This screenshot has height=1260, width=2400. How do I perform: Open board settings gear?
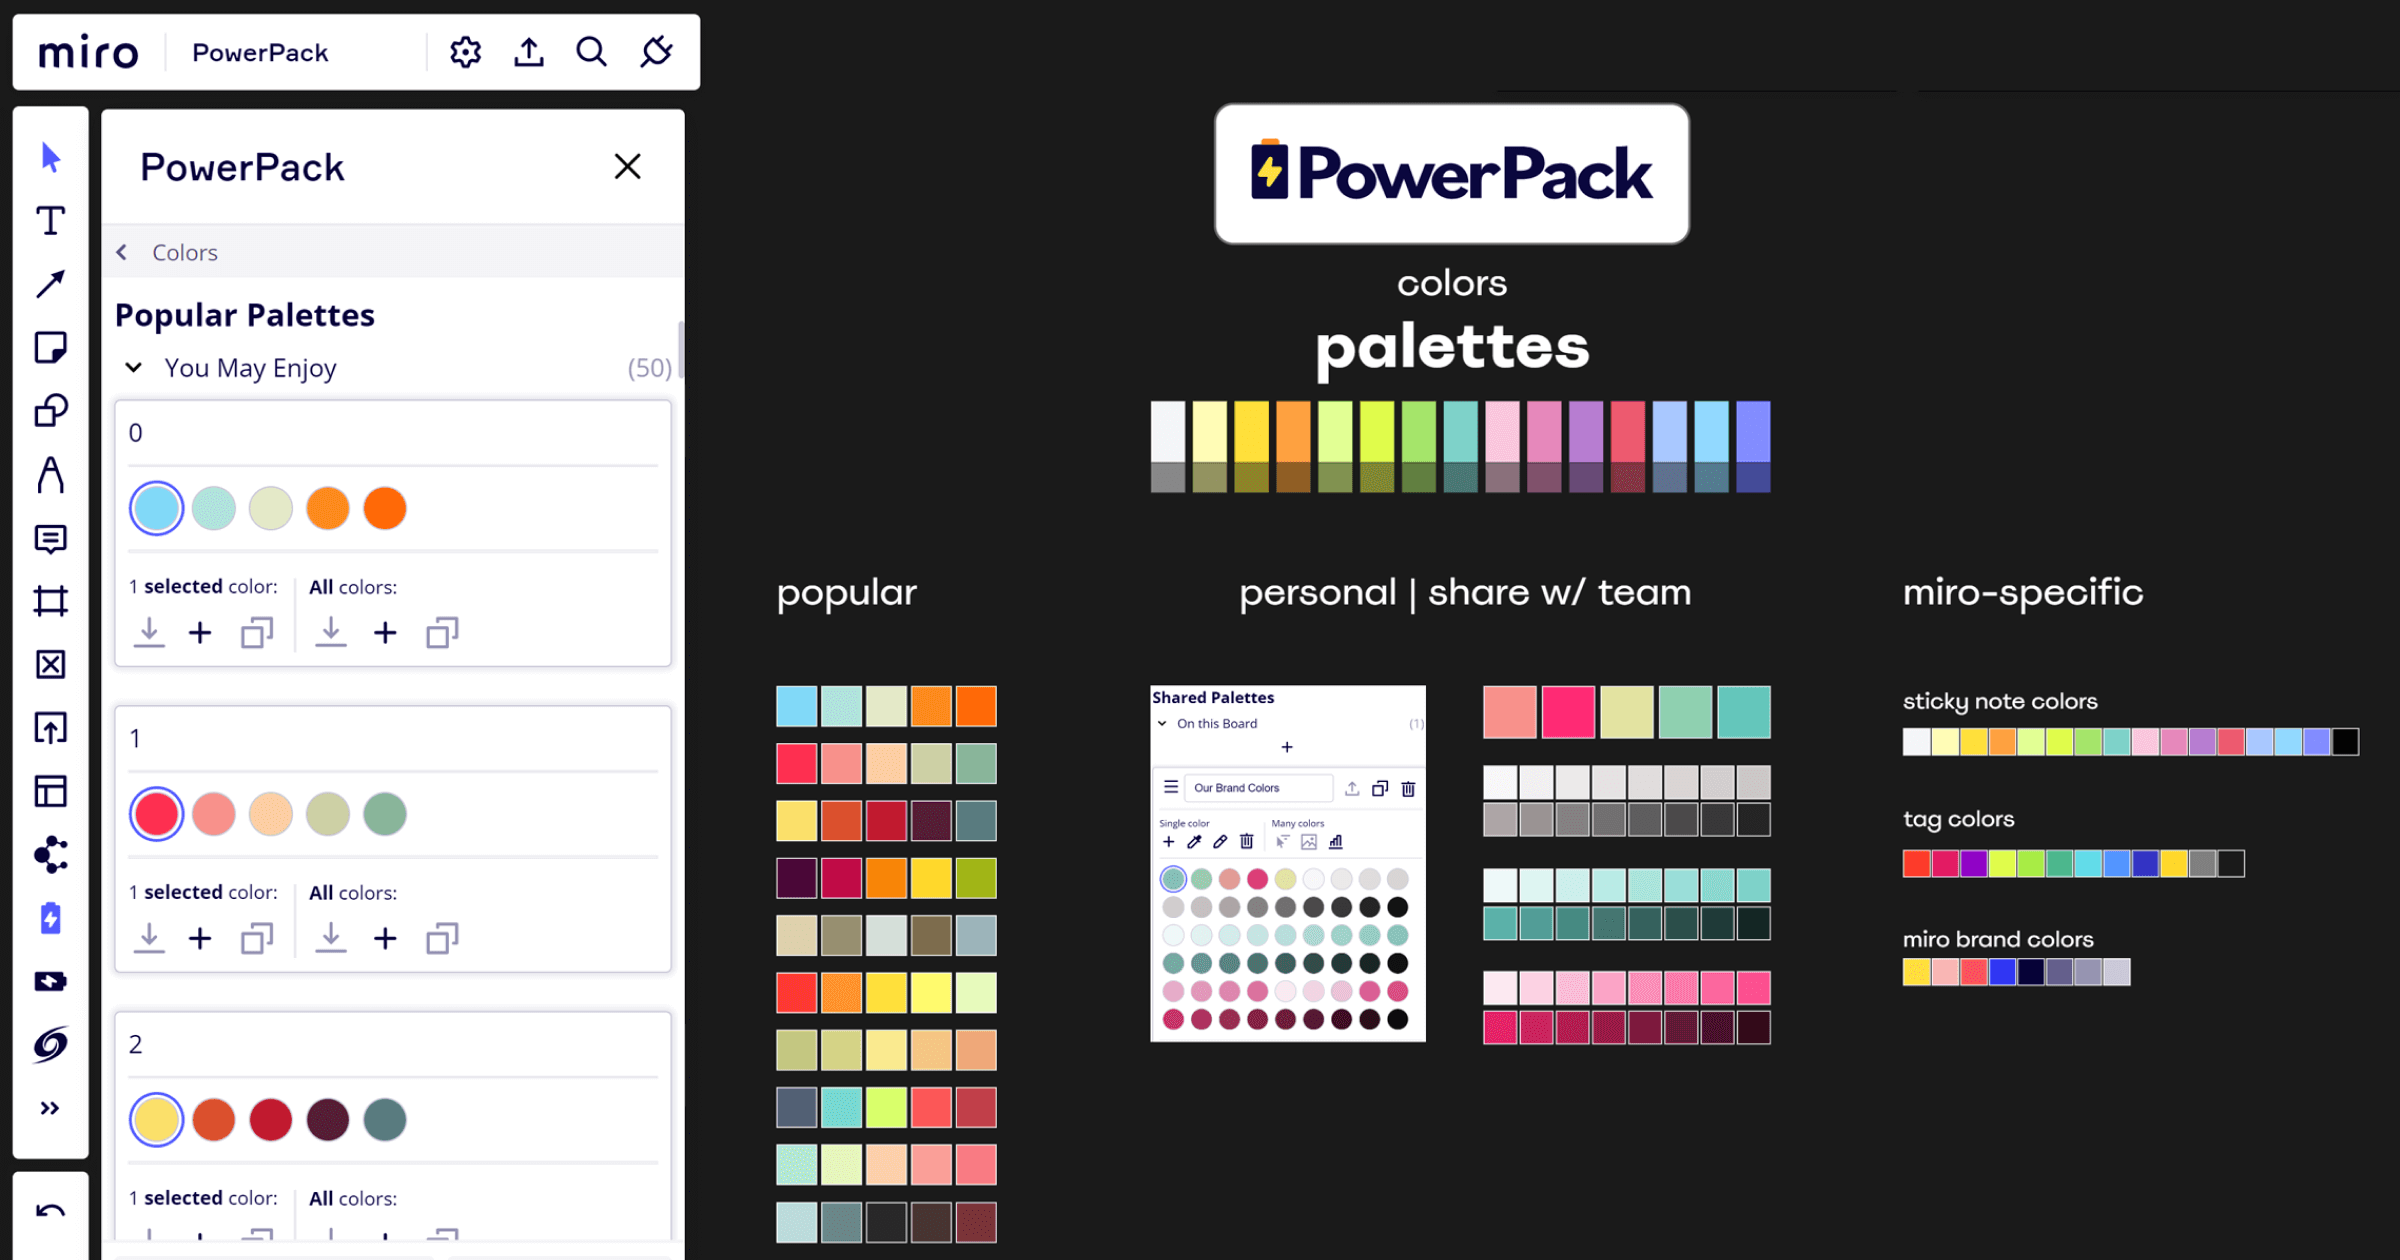point(465,52)
